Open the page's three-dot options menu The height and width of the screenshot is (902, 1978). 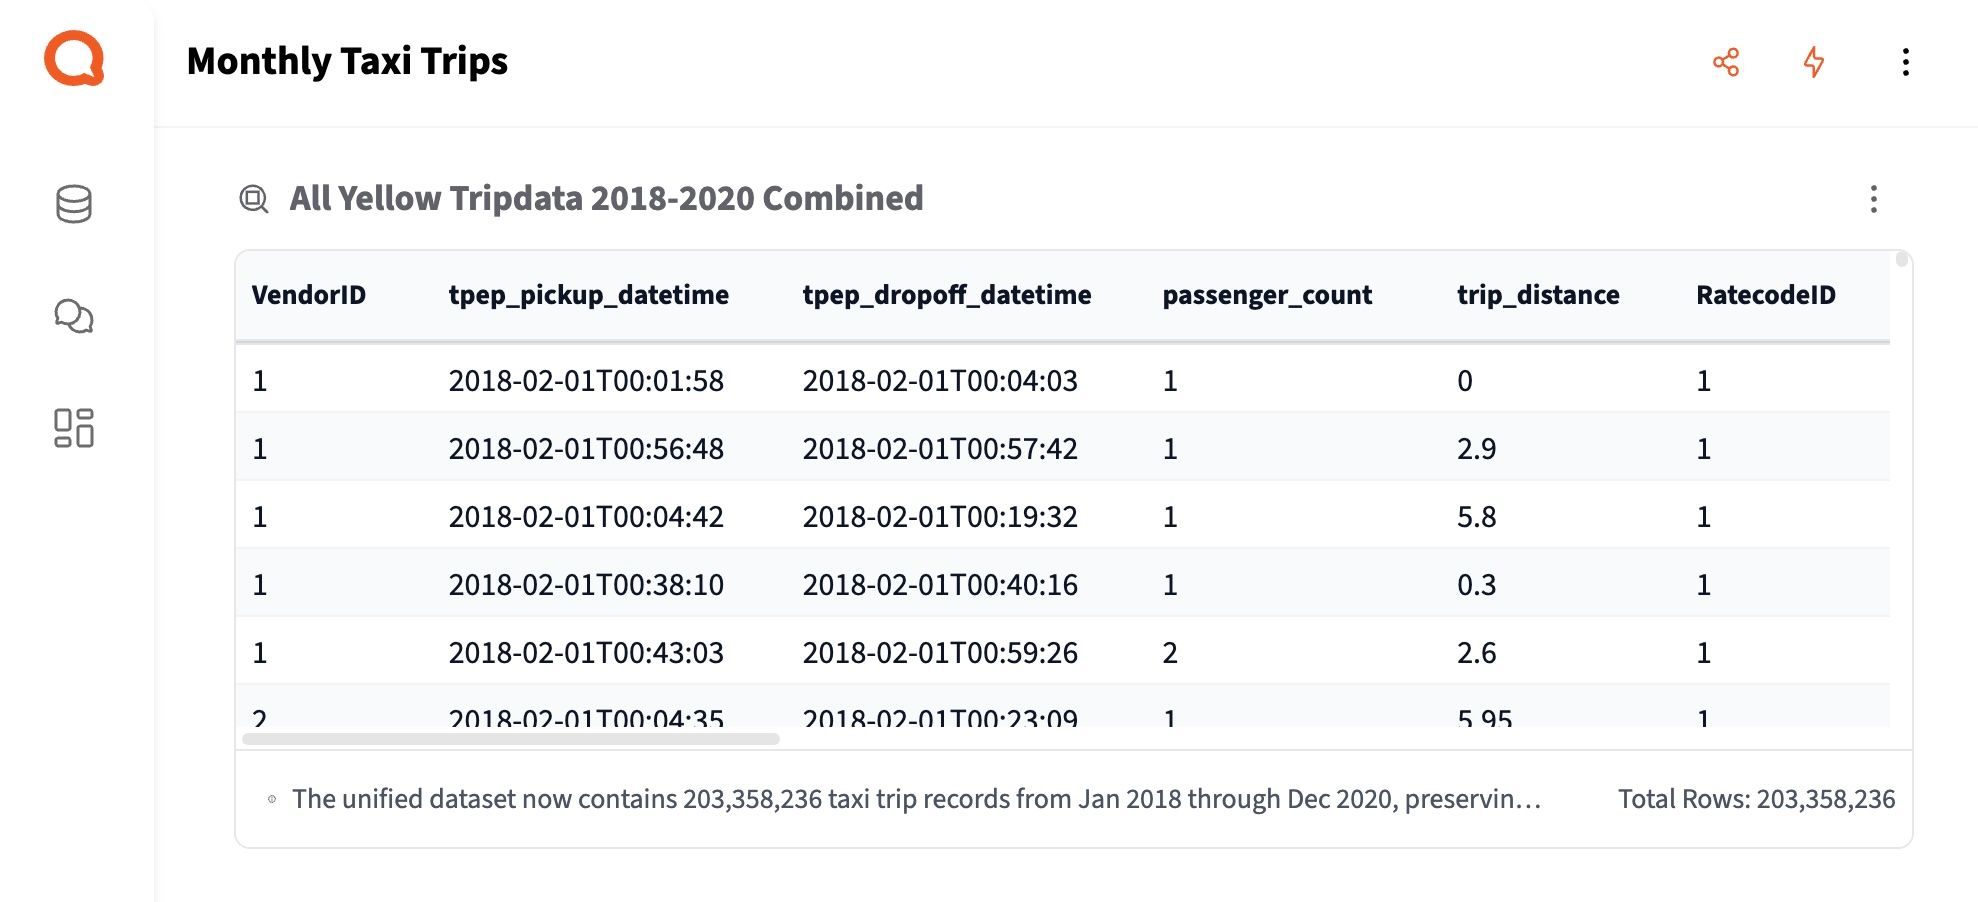click(1906, 62)
